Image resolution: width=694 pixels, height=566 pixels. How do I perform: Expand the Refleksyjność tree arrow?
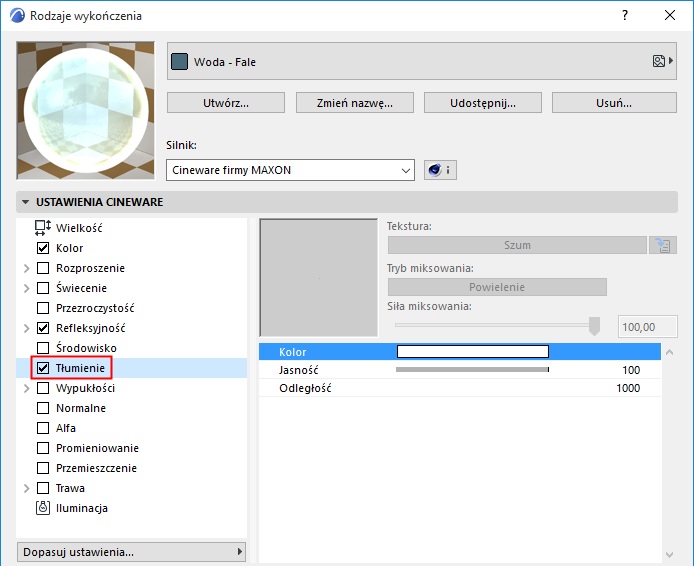tap(26, 328)
